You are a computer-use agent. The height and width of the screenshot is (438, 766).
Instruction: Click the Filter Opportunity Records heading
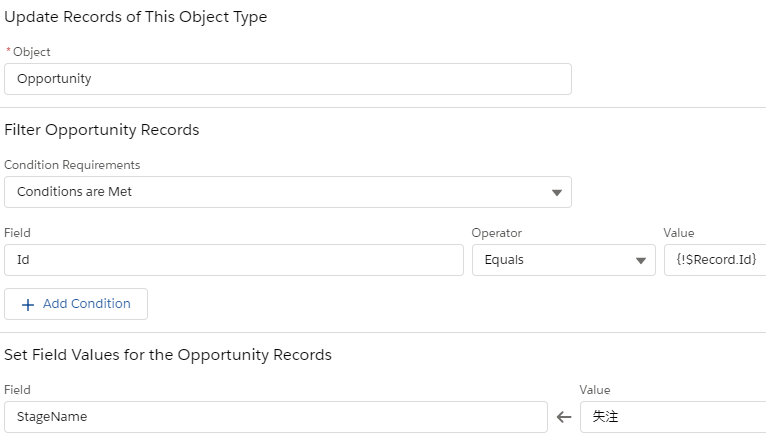(101, 130)
